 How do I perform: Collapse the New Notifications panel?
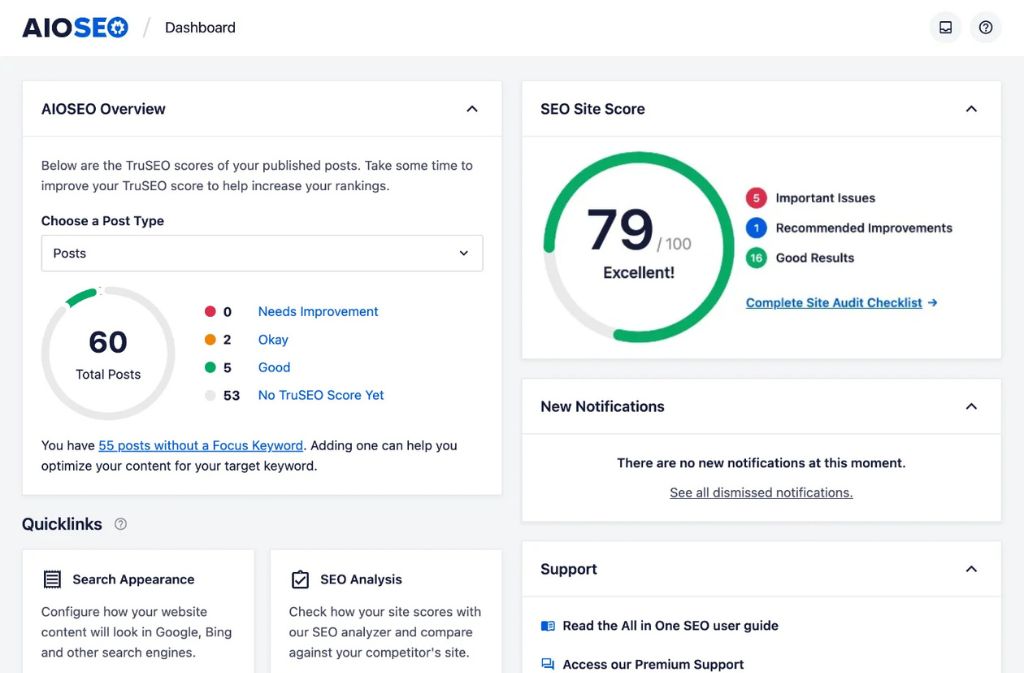pos(971,407)
